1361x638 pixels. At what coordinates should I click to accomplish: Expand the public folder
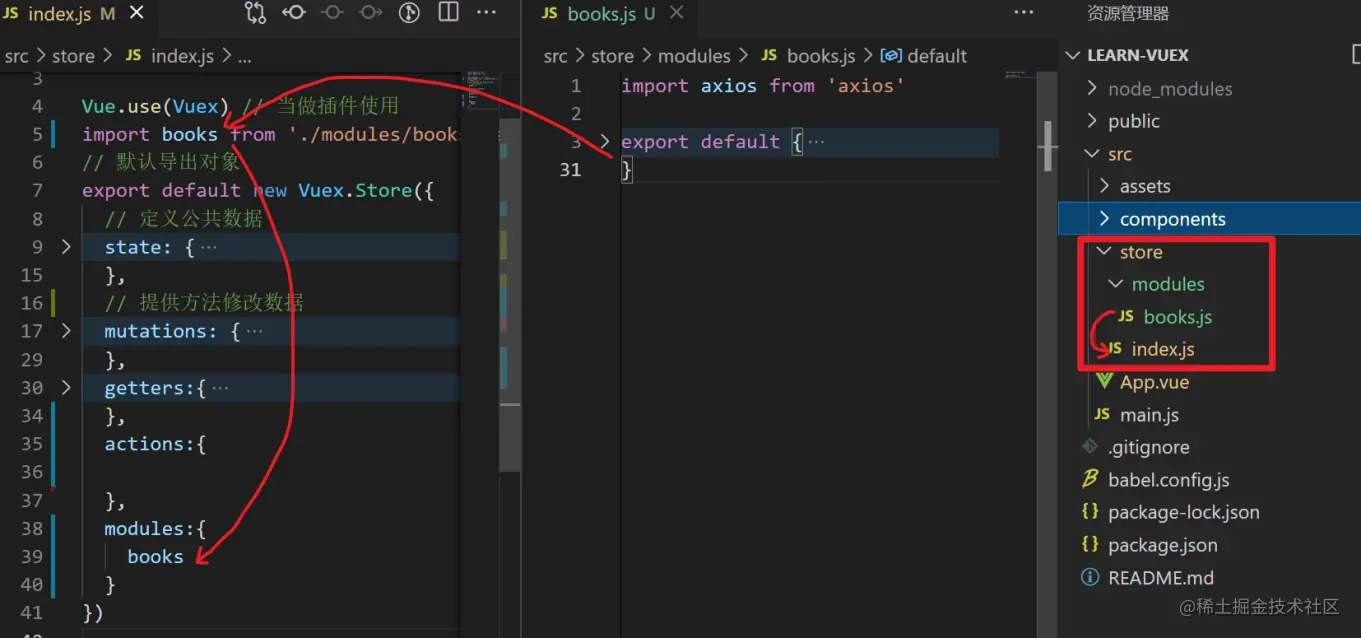point(1092,121)
